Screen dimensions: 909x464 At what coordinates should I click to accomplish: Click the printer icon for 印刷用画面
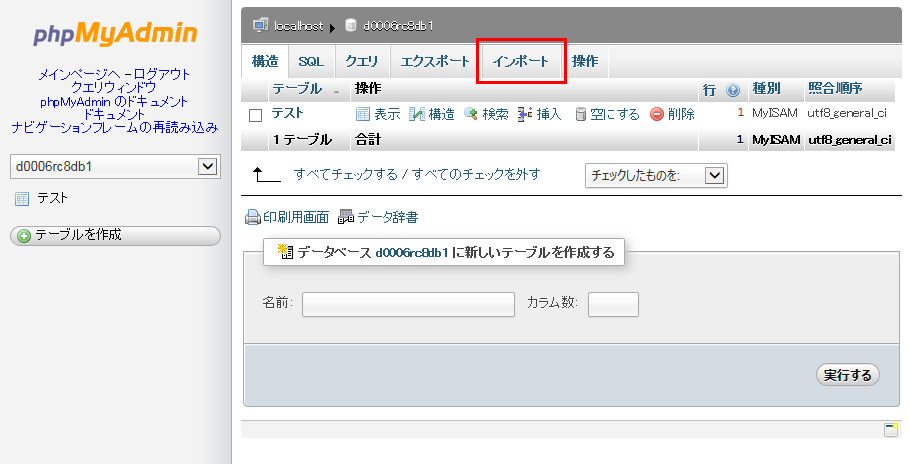[253, 218]
